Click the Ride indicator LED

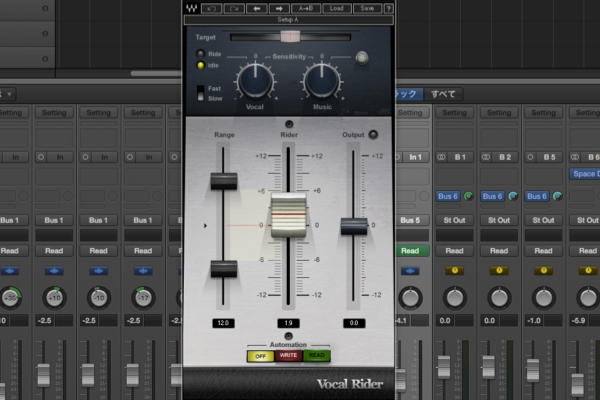200,54
